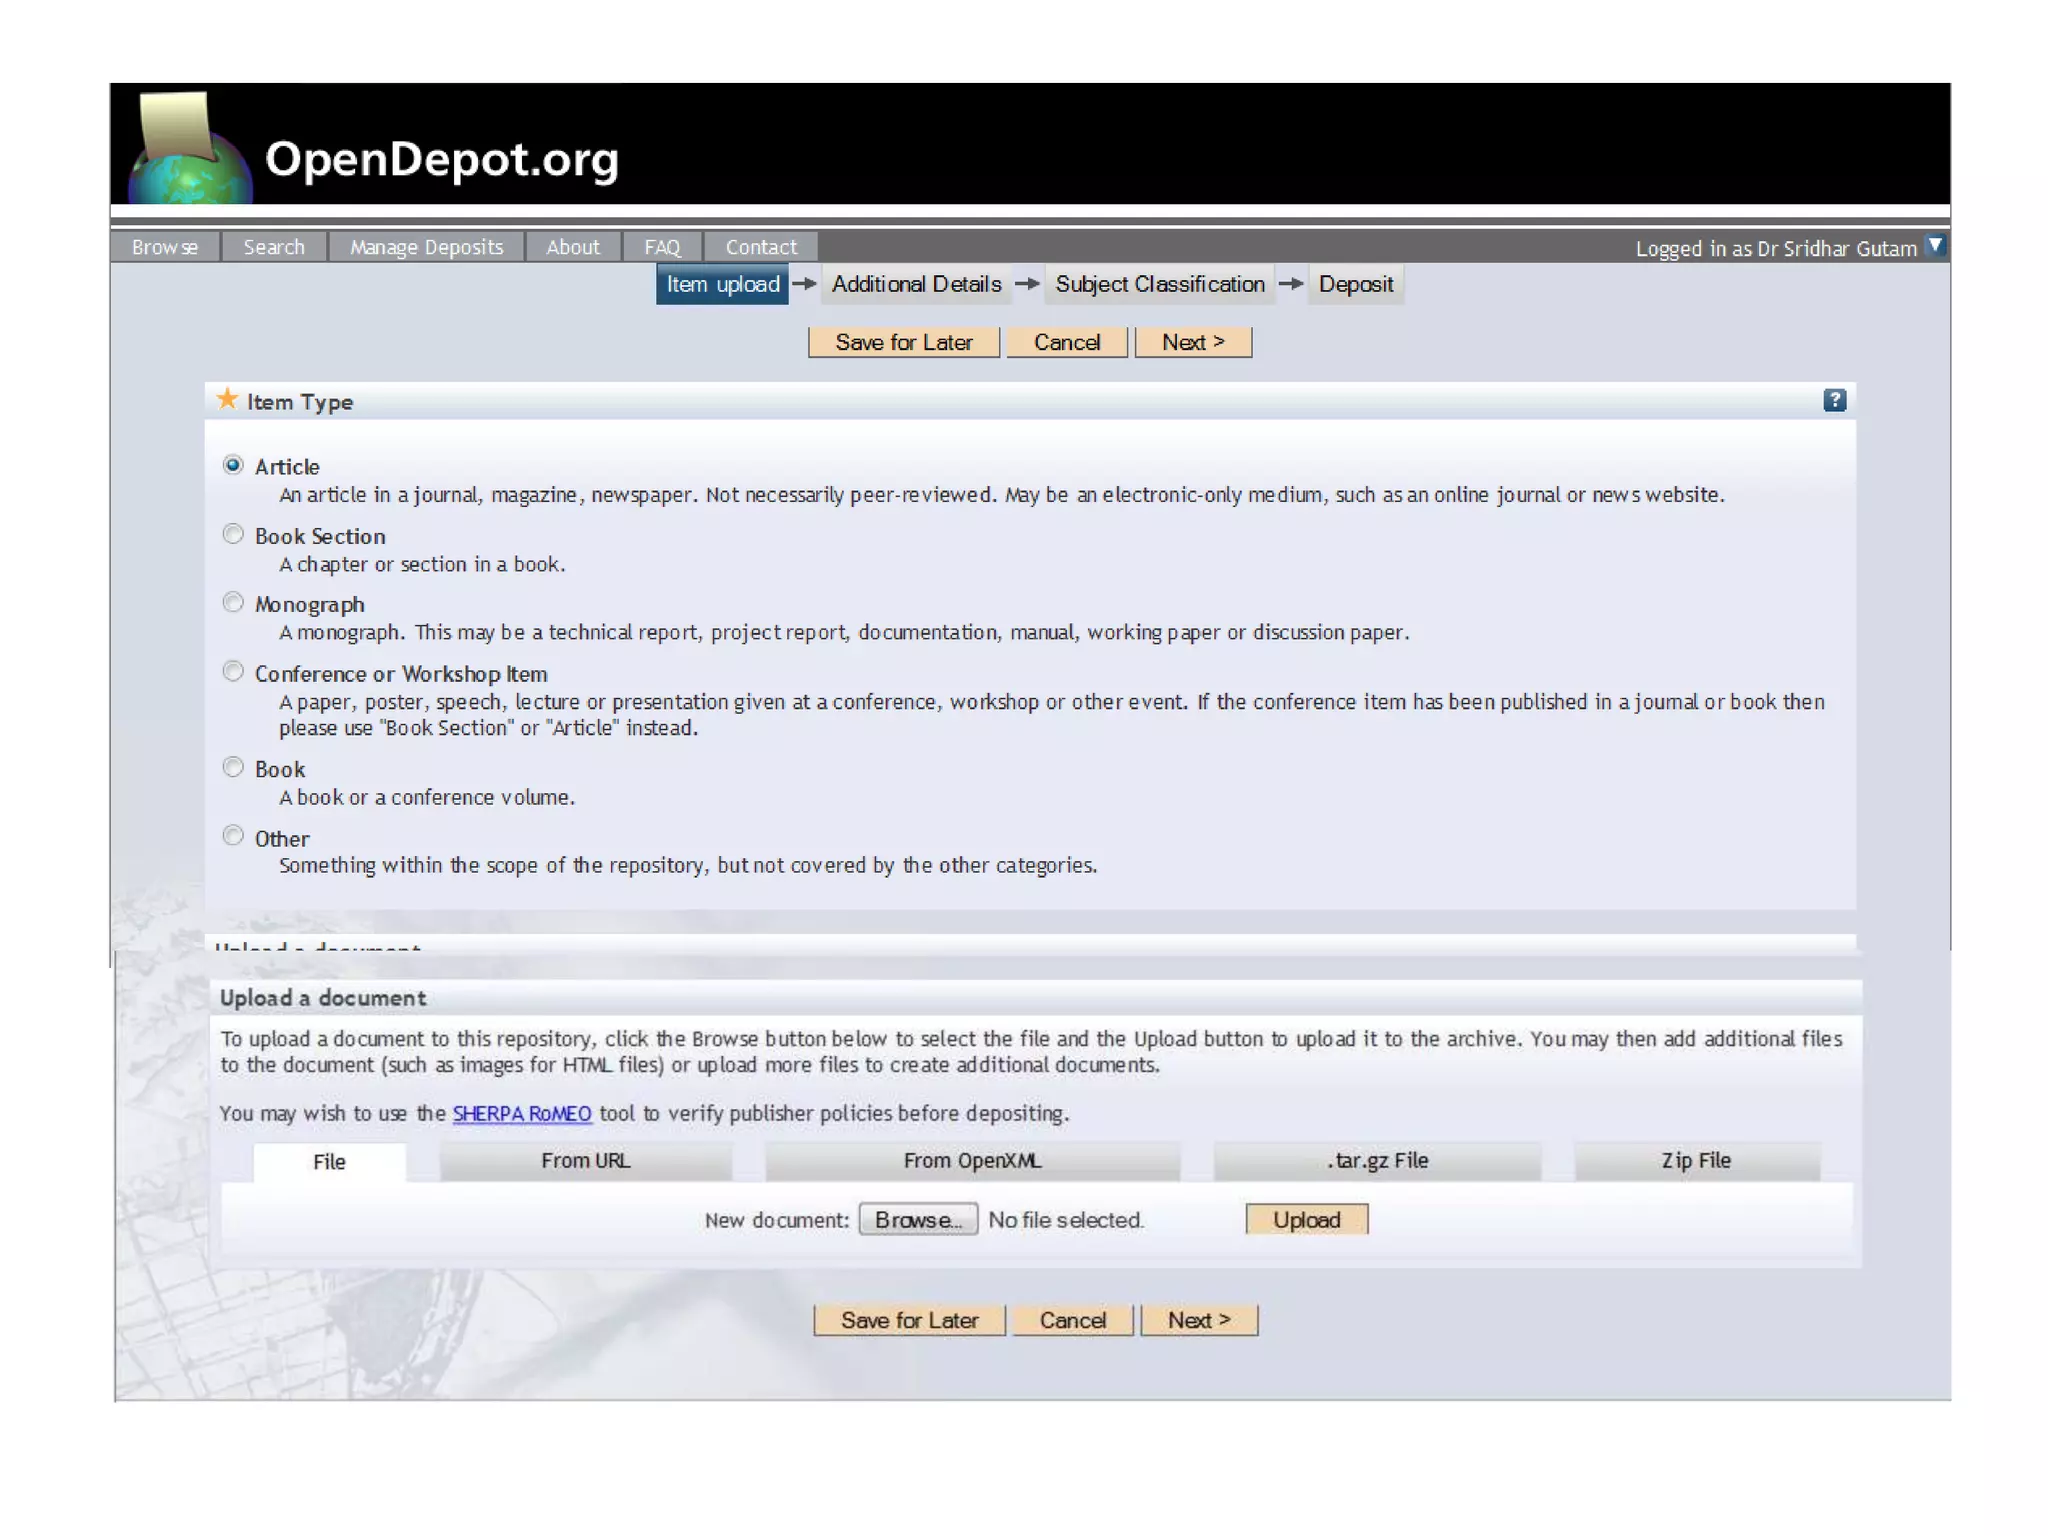Select Conference or Workshop Item option
2048x1536 pixels.
tap(233, 672)
